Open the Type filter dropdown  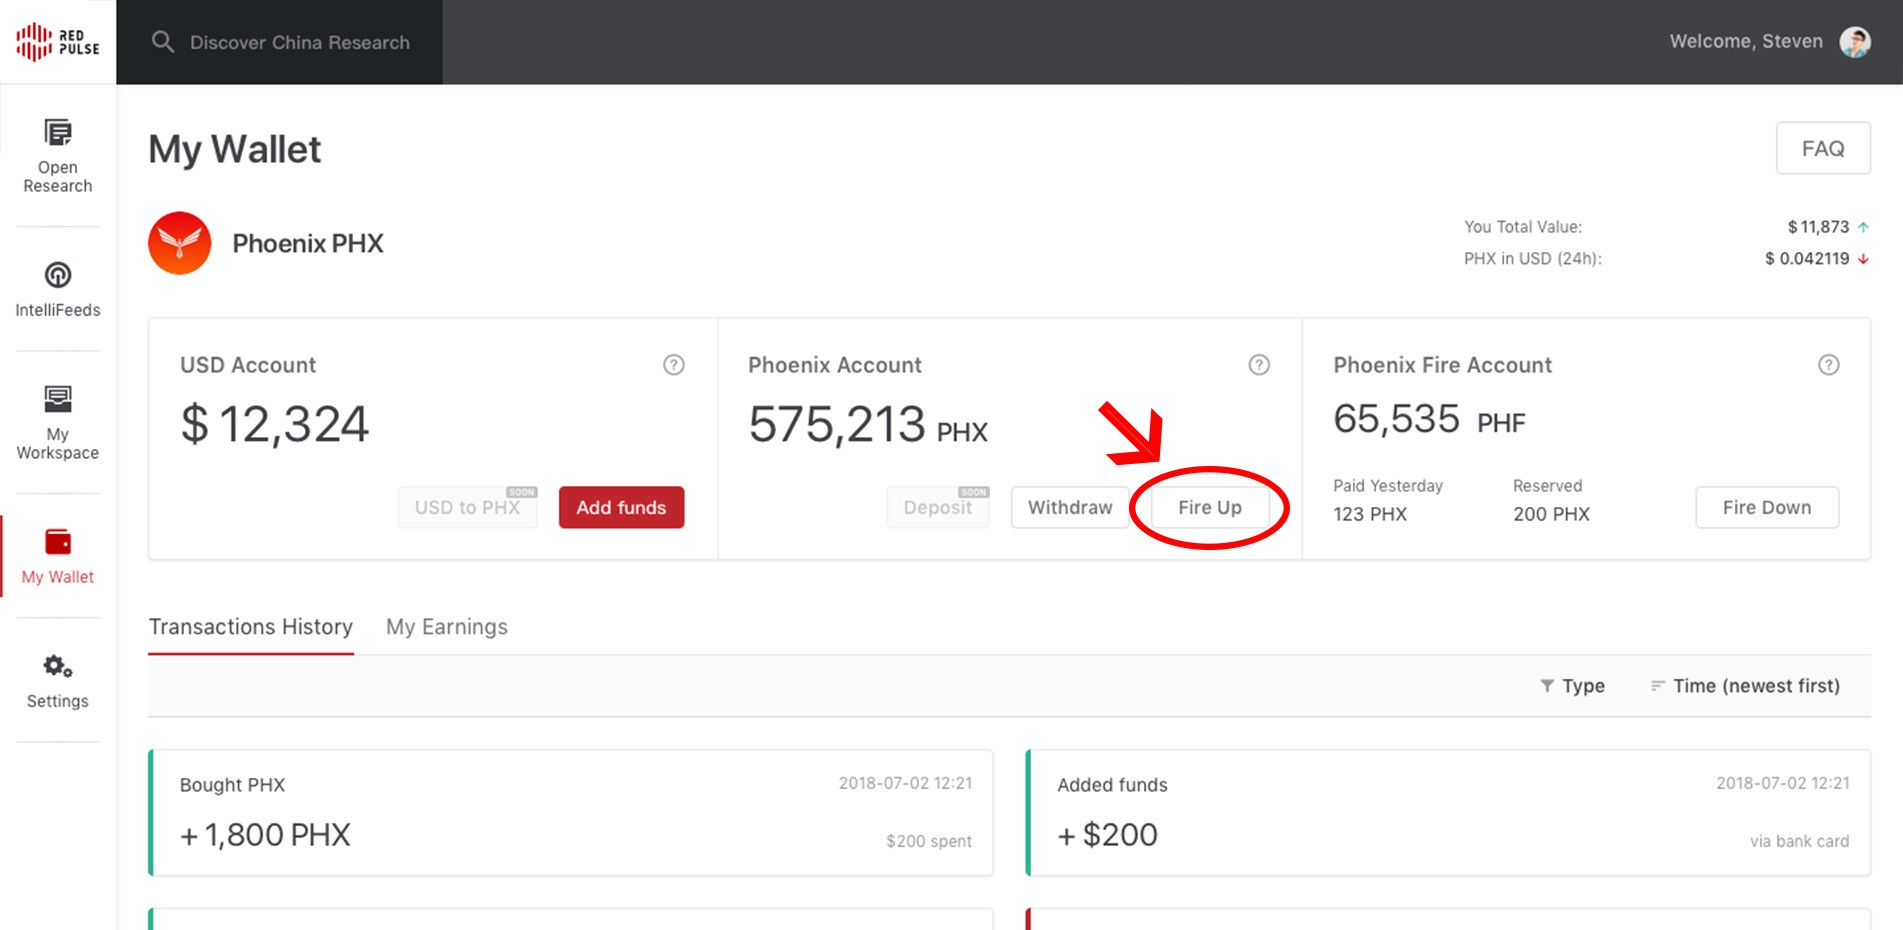point(1573,686)
